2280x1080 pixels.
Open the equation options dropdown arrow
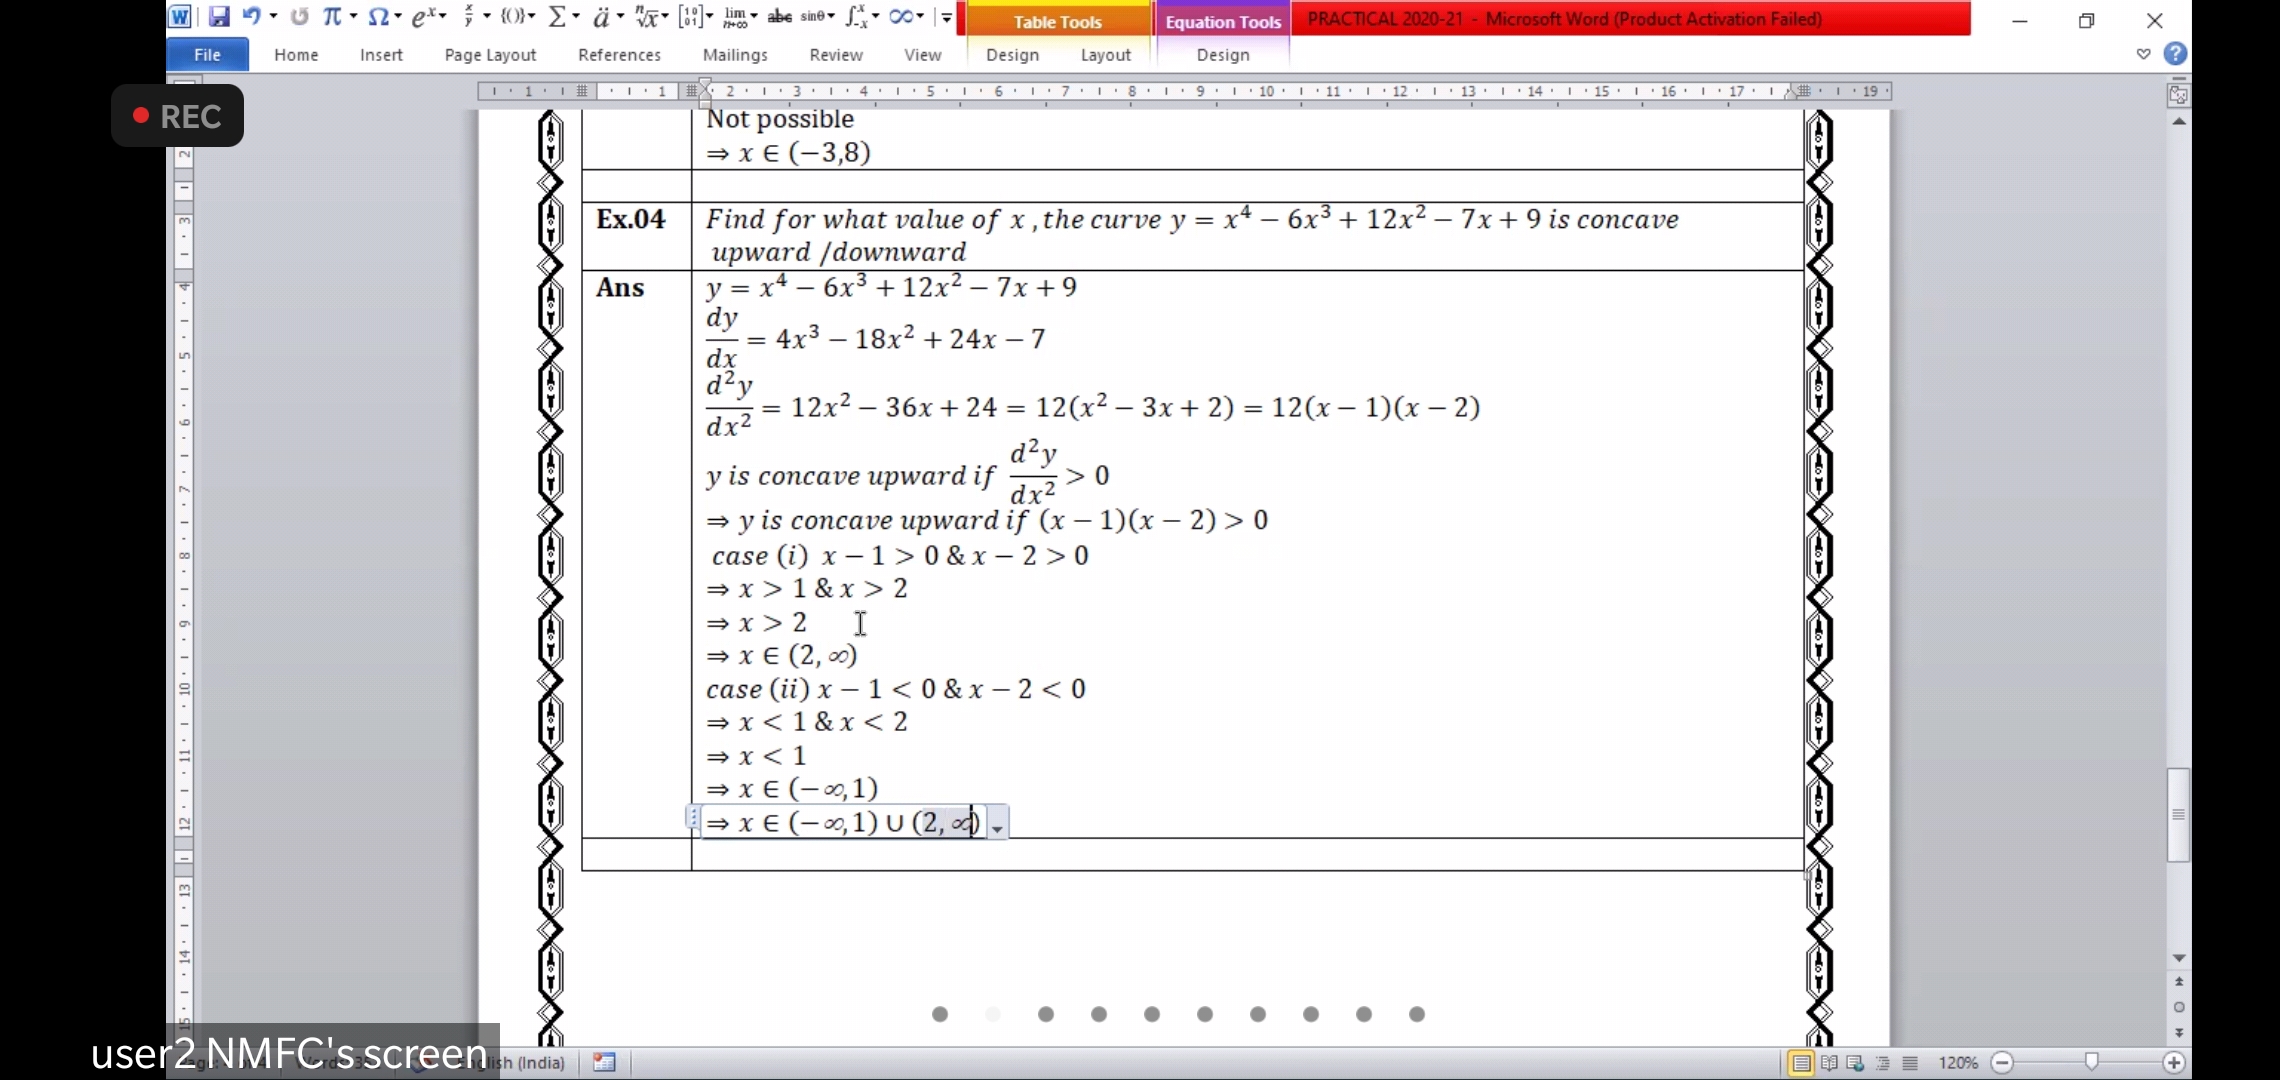(x=997, y=827)
